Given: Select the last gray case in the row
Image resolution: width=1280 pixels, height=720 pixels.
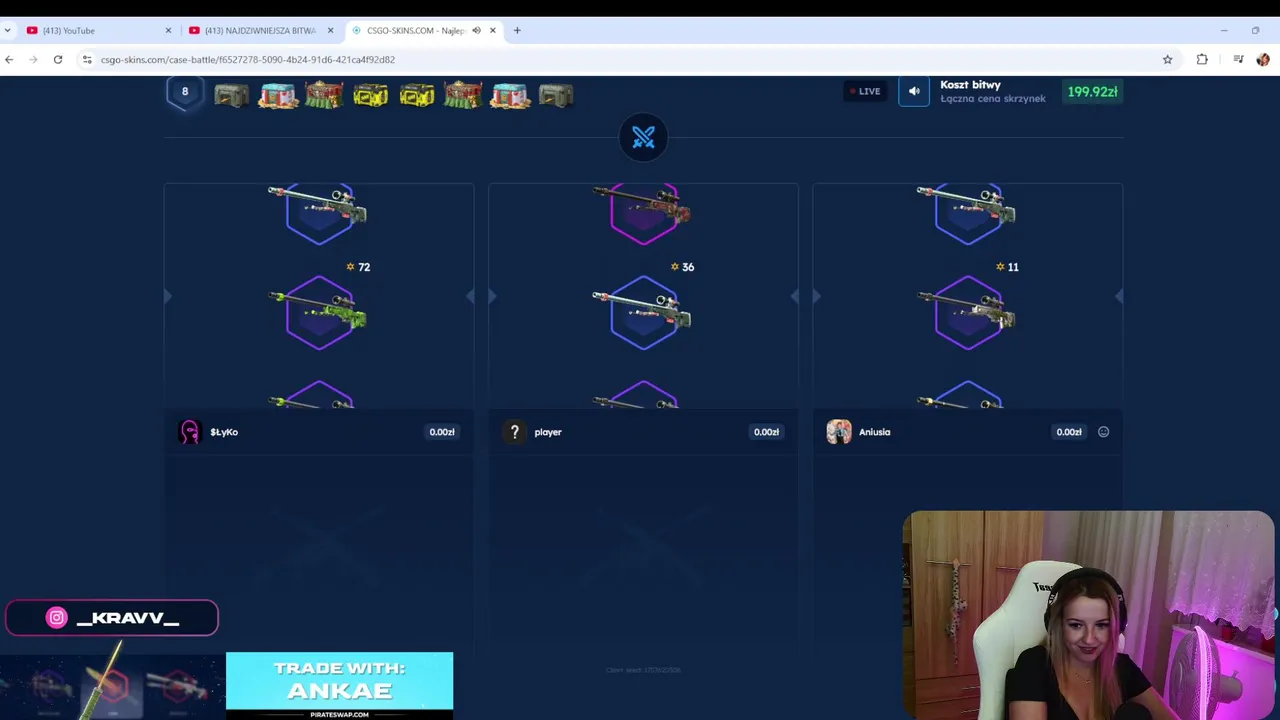Looking at the screenshot, I should pyautogui.click(x=556, y=96).
